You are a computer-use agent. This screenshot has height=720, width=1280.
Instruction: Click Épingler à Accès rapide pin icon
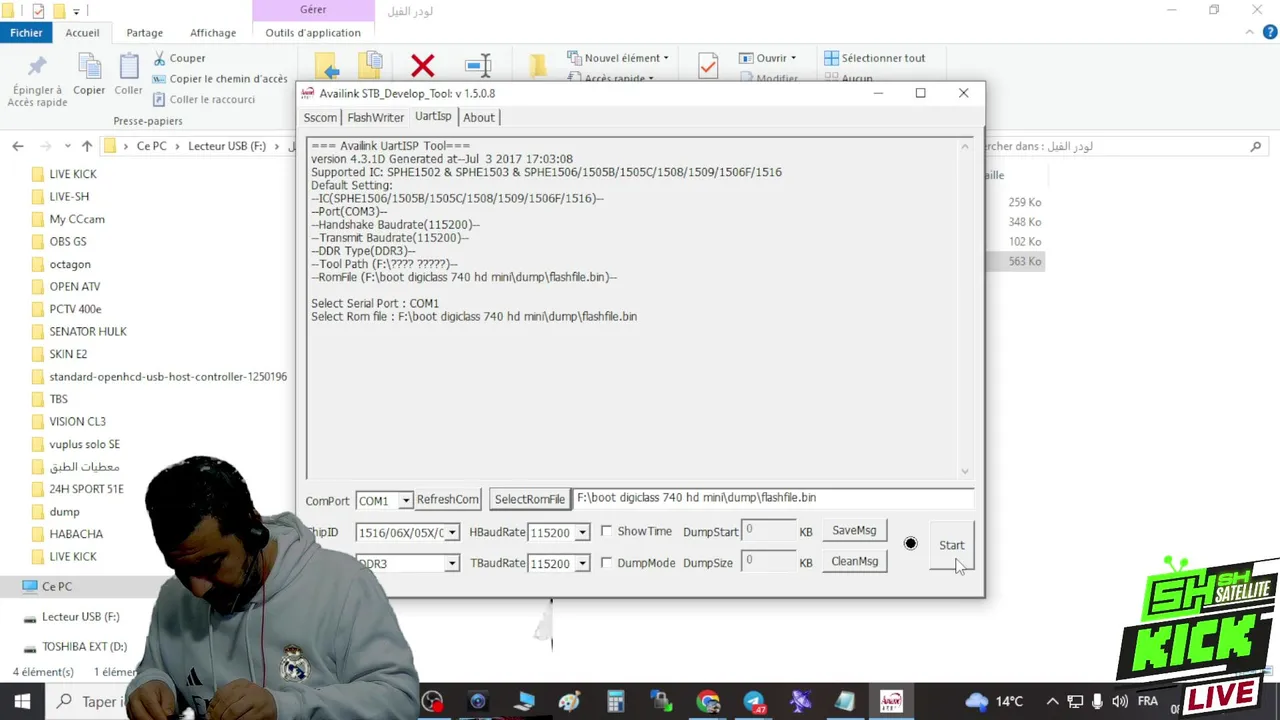pos(37,68)
